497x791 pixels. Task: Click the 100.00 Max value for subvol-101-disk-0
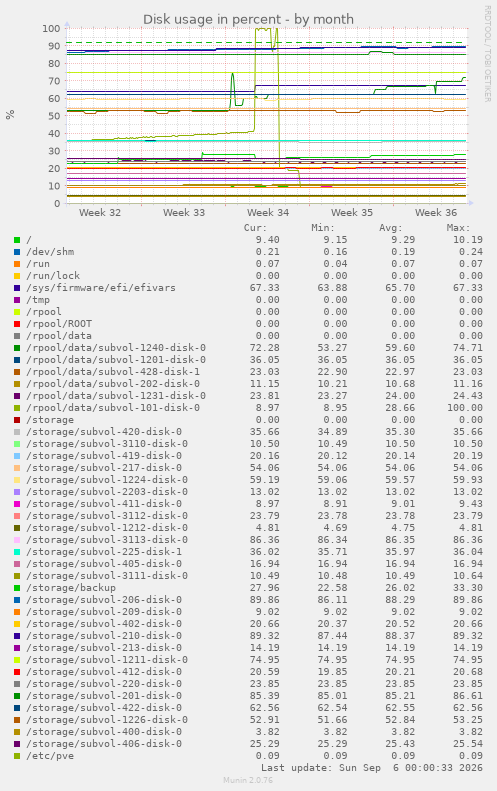coord(465,408)
